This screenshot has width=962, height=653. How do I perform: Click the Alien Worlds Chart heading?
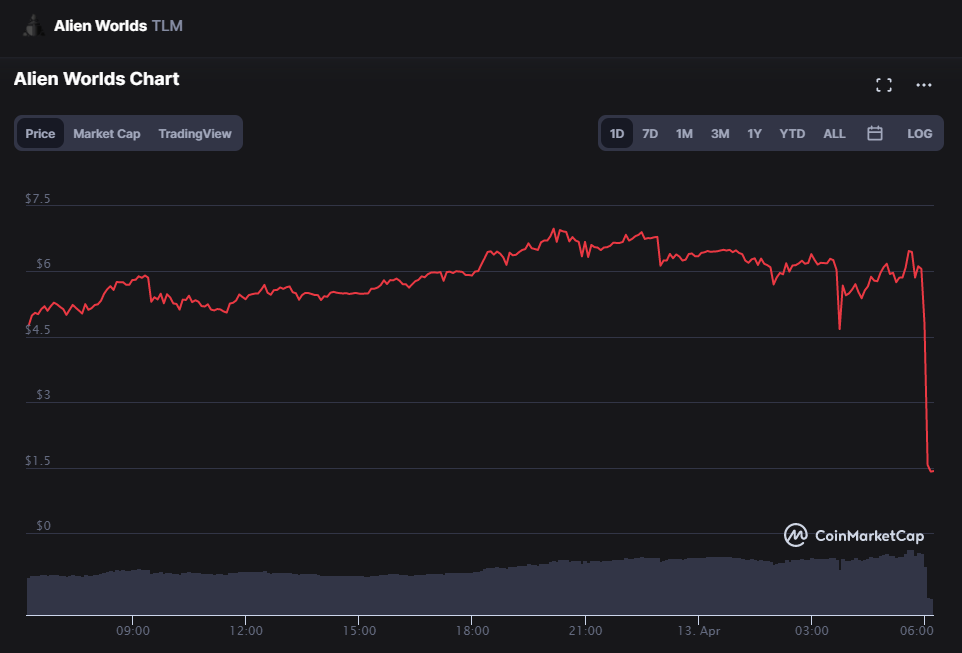[96, 79]
